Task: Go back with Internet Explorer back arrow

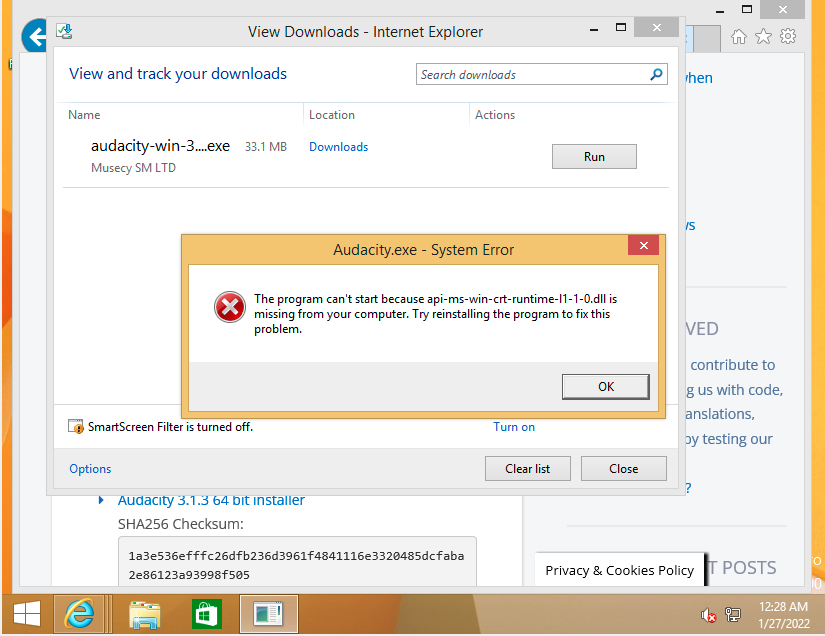Action: coord(35,37)
